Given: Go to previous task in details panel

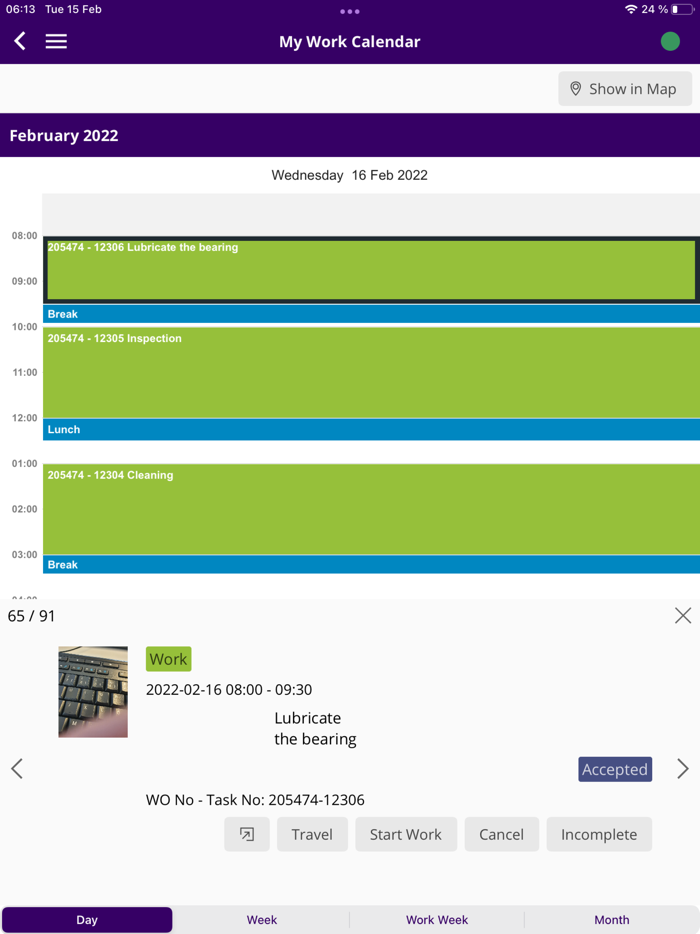Looking at the screenshot, I should (17, 768).
